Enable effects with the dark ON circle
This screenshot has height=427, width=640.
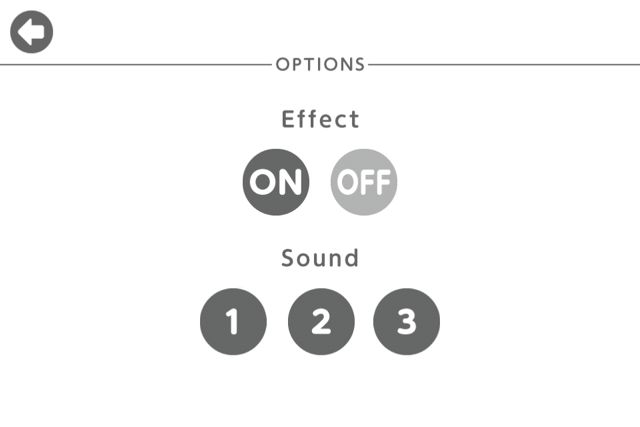click(276, 182)
